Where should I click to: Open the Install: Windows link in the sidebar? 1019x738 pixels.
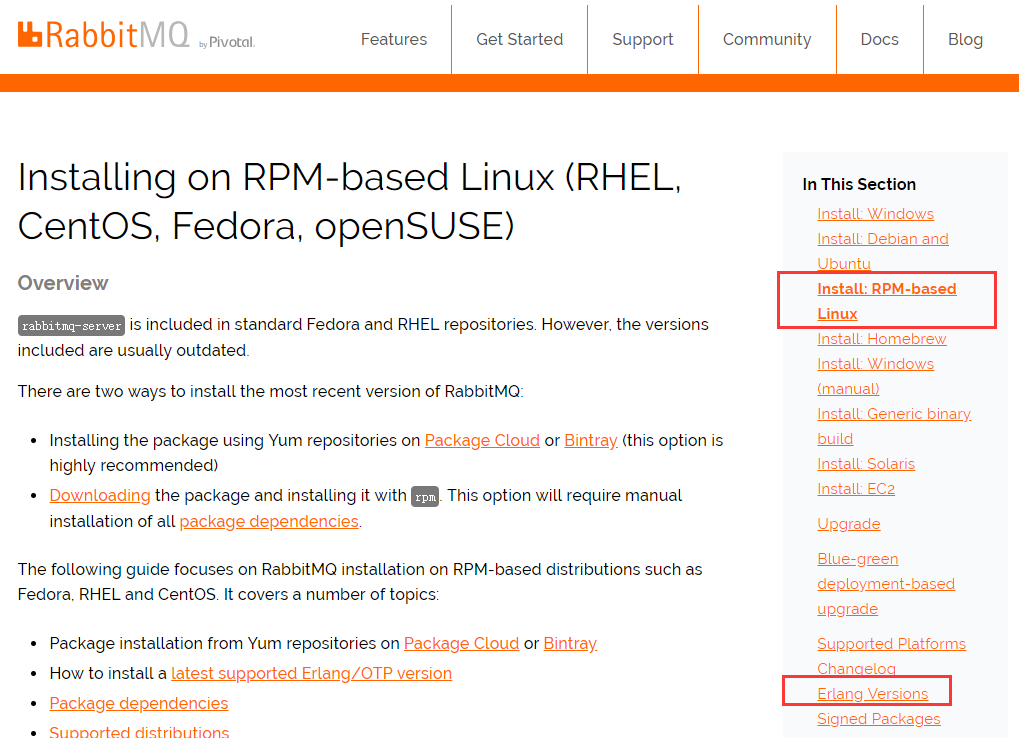pos(875,214)
